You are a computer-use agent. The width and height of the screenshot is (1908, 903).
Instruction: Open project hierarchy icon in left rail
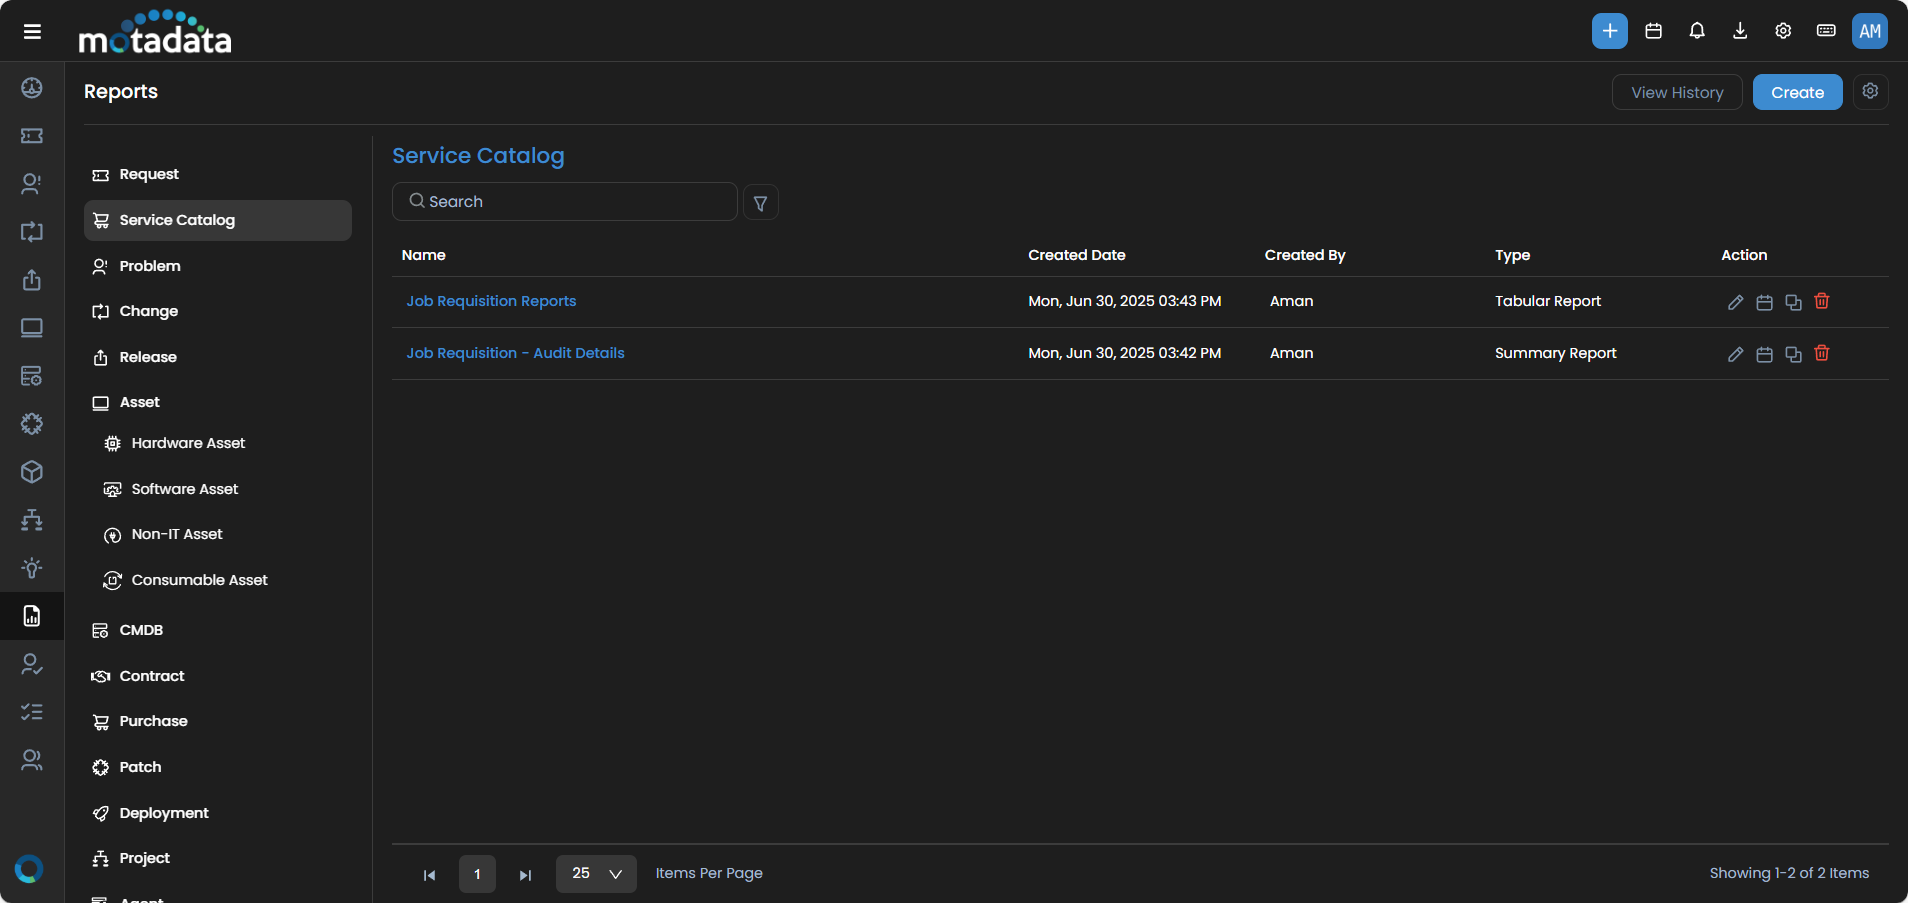(x=32, y=520)
